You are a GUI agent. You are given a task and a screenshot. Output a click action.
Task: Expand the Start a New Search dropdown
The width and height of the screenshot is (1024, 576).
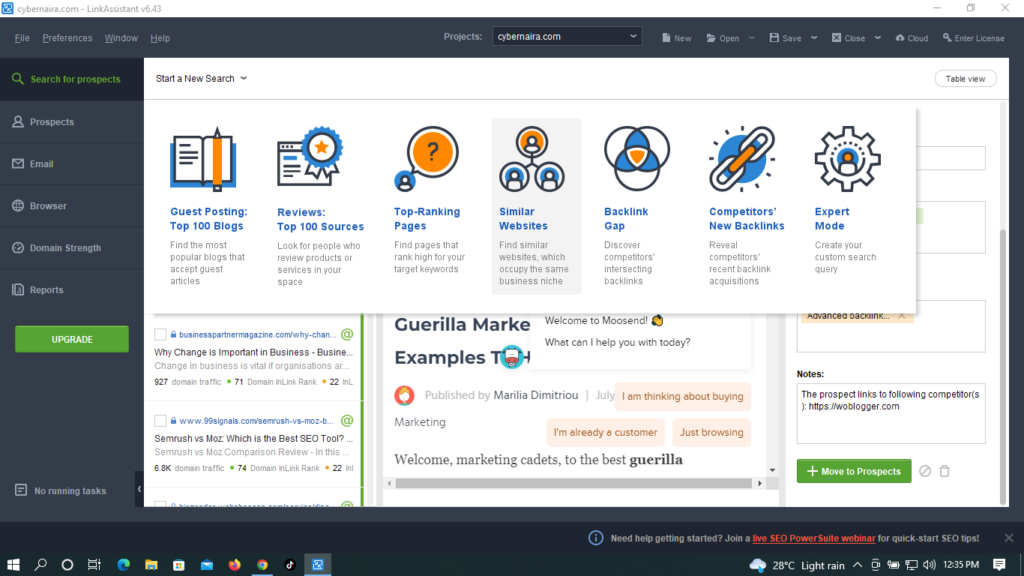tap(201, 77)
